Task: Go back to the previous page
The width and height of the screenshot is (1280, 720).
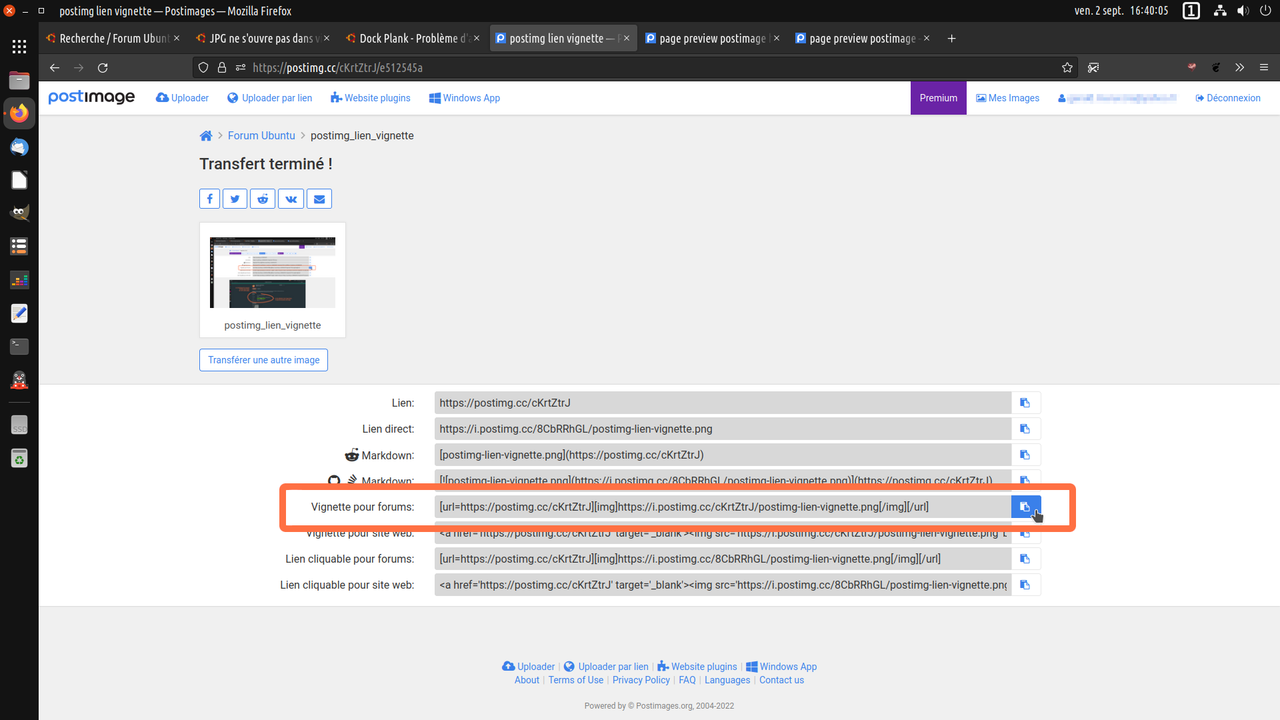Action: pos(55,68)
